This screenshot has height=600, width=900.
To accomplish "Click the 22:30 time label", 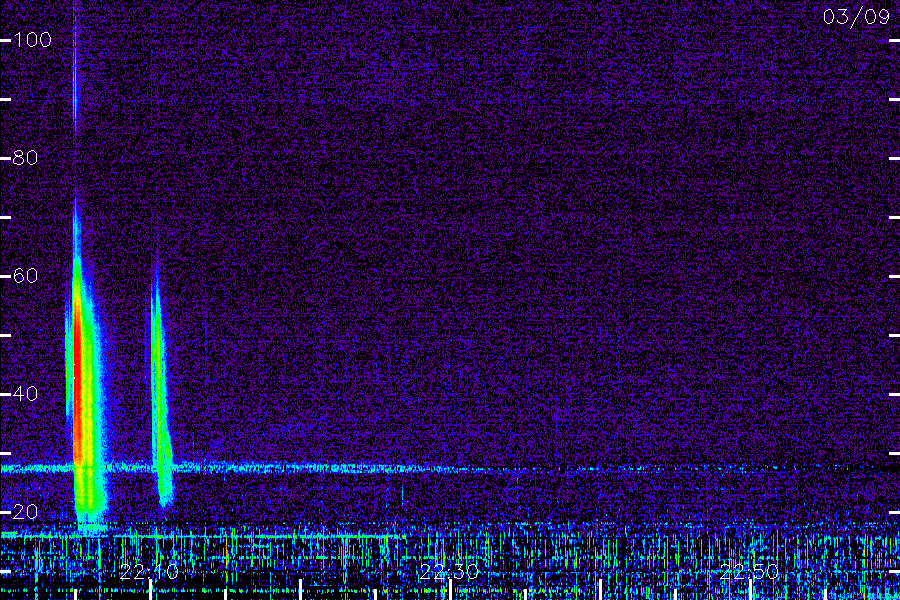I will (x=449, y=572).
